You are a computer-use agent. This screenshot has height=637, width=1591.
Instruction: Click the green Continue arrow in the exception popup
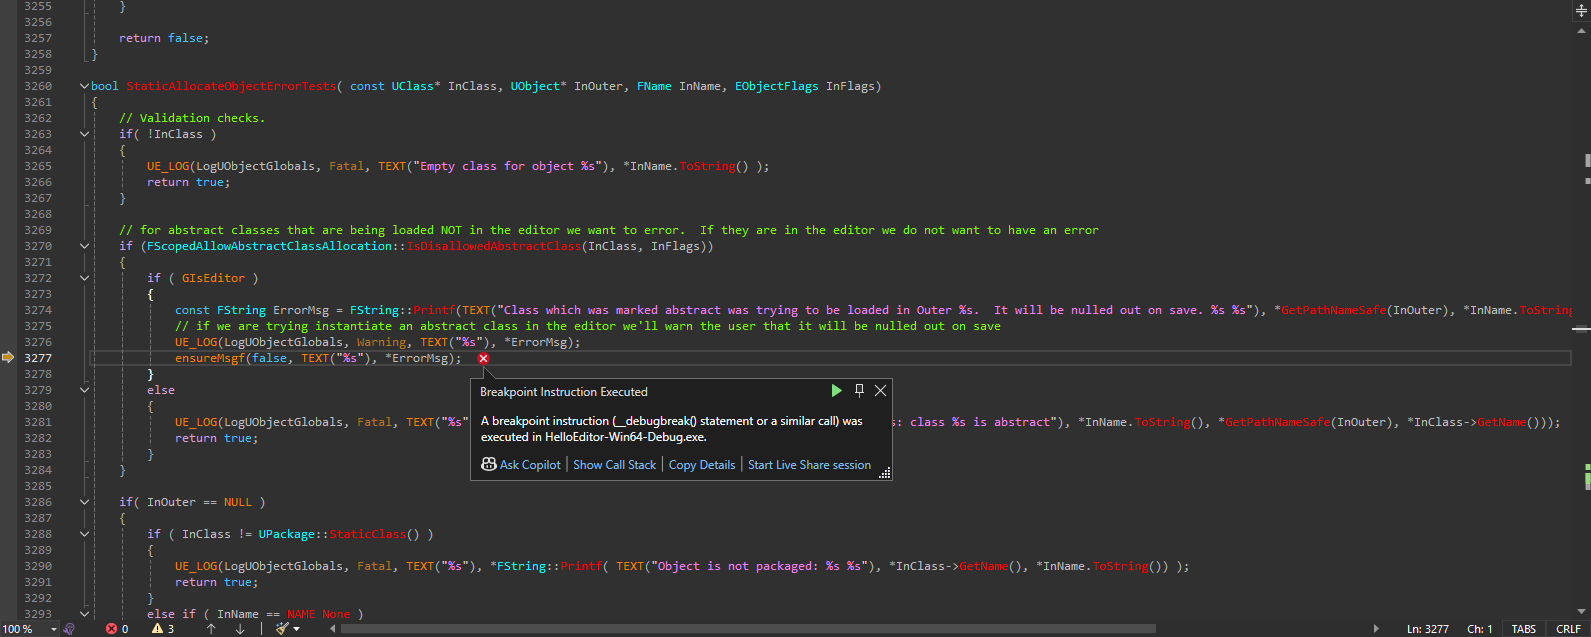[837, 391]
